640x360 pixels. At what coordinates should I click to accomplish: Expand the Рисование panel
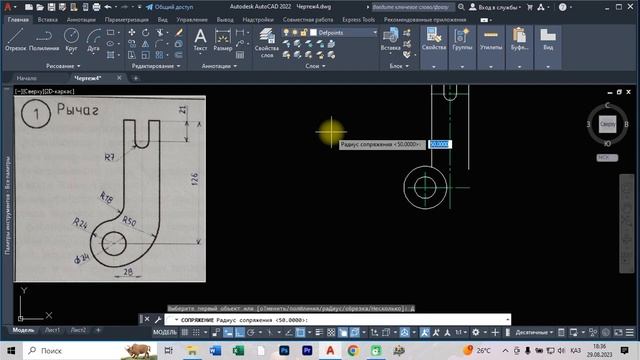pyautogui.click(x=63, y=66)
